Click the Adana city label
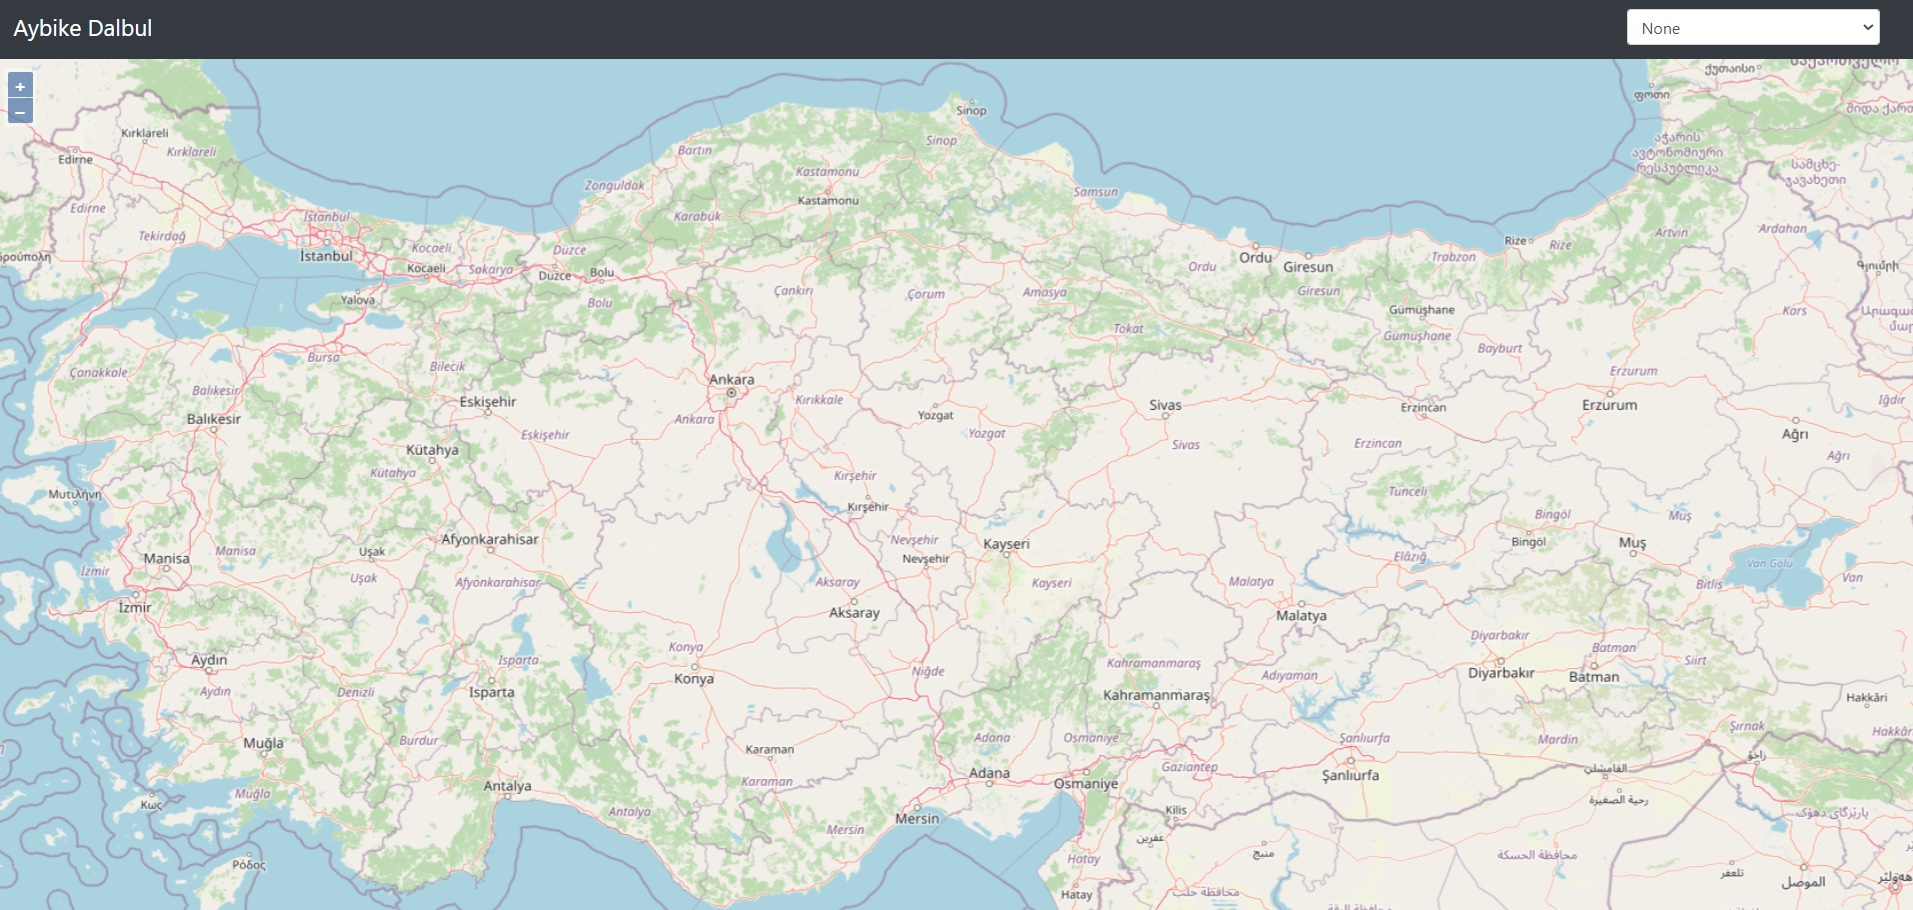Screen dimensions: 1913x910 (x=989, y=773)
